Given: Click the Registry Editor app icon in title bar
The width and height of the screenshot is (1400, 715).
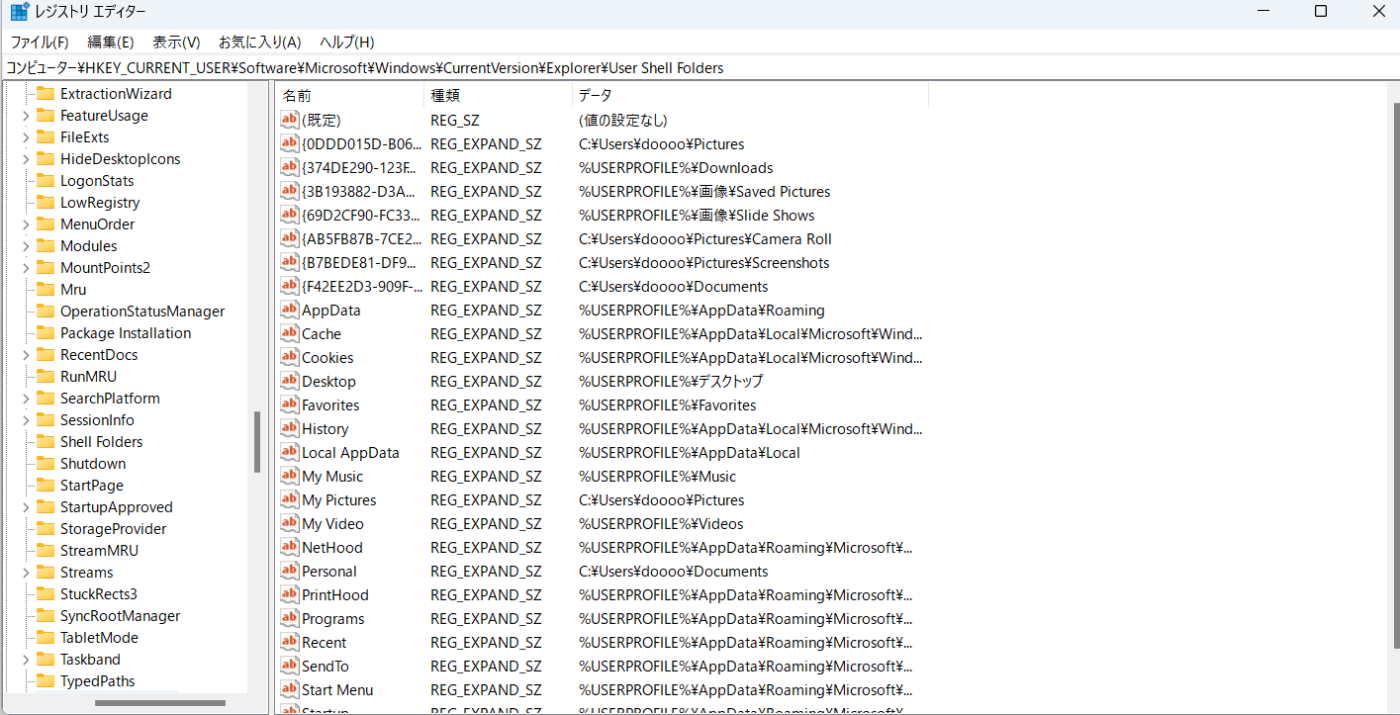Looking at the screenshot, I should (20, 11).
